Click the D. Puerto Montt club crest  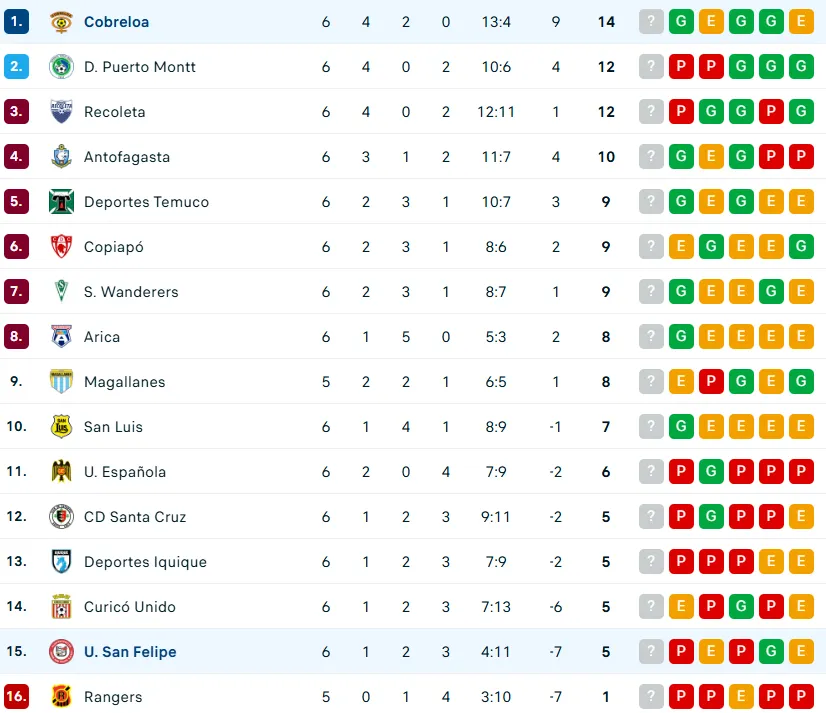(x=61, y=67)
